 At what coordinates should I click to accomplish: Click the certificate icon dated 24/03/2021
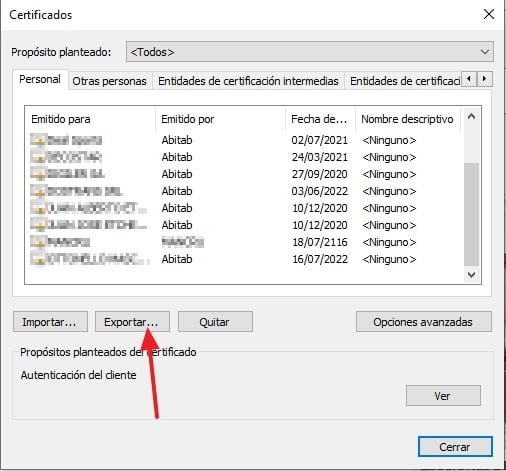point(38,157)
